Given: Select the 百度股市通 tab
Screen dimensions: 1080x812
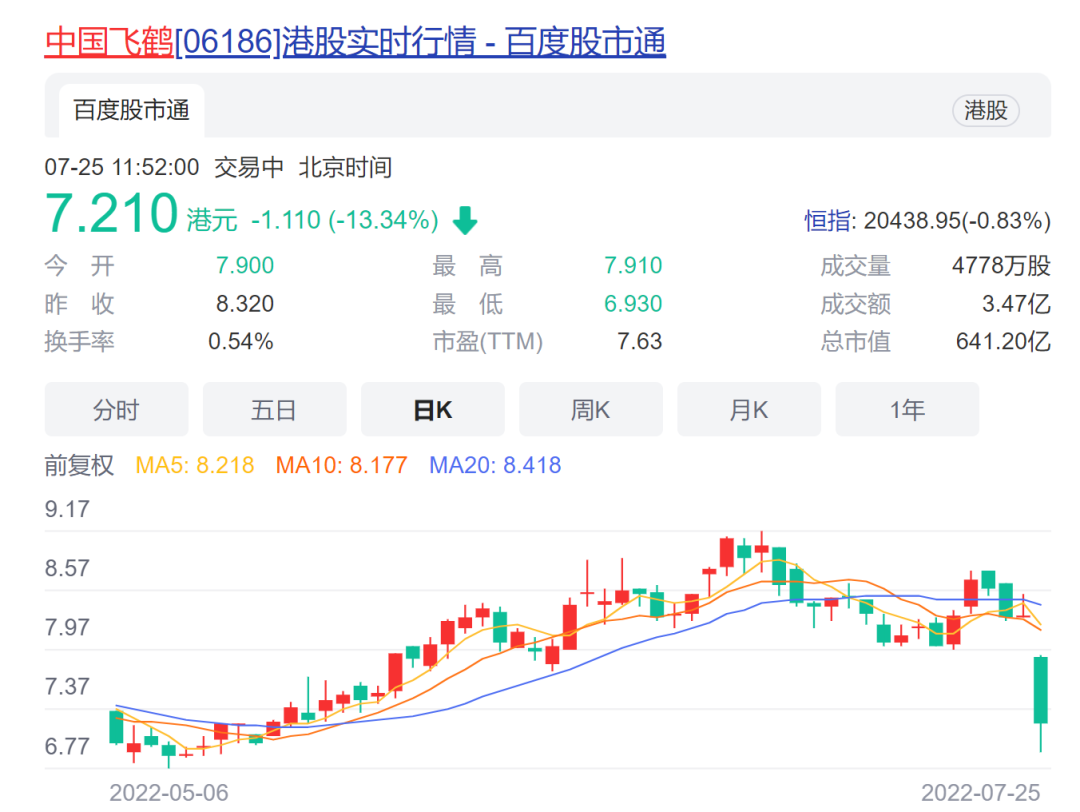Looking at the screenshot, I should [132, 110].
